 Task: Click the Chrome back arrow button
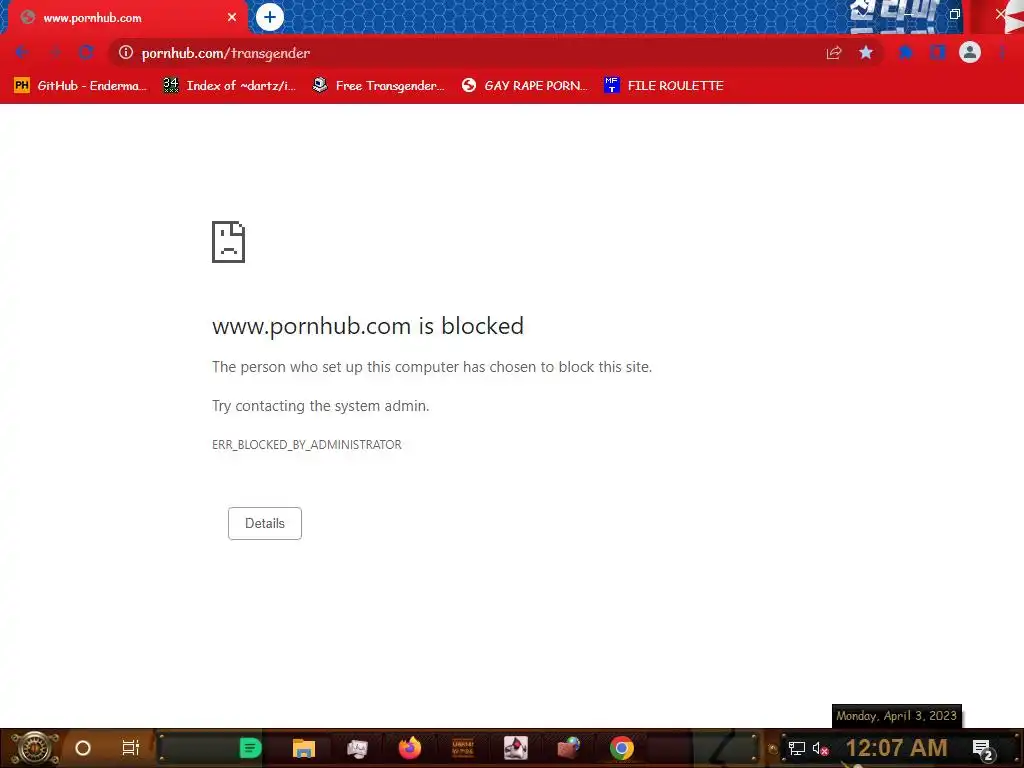tap(21, 52)
